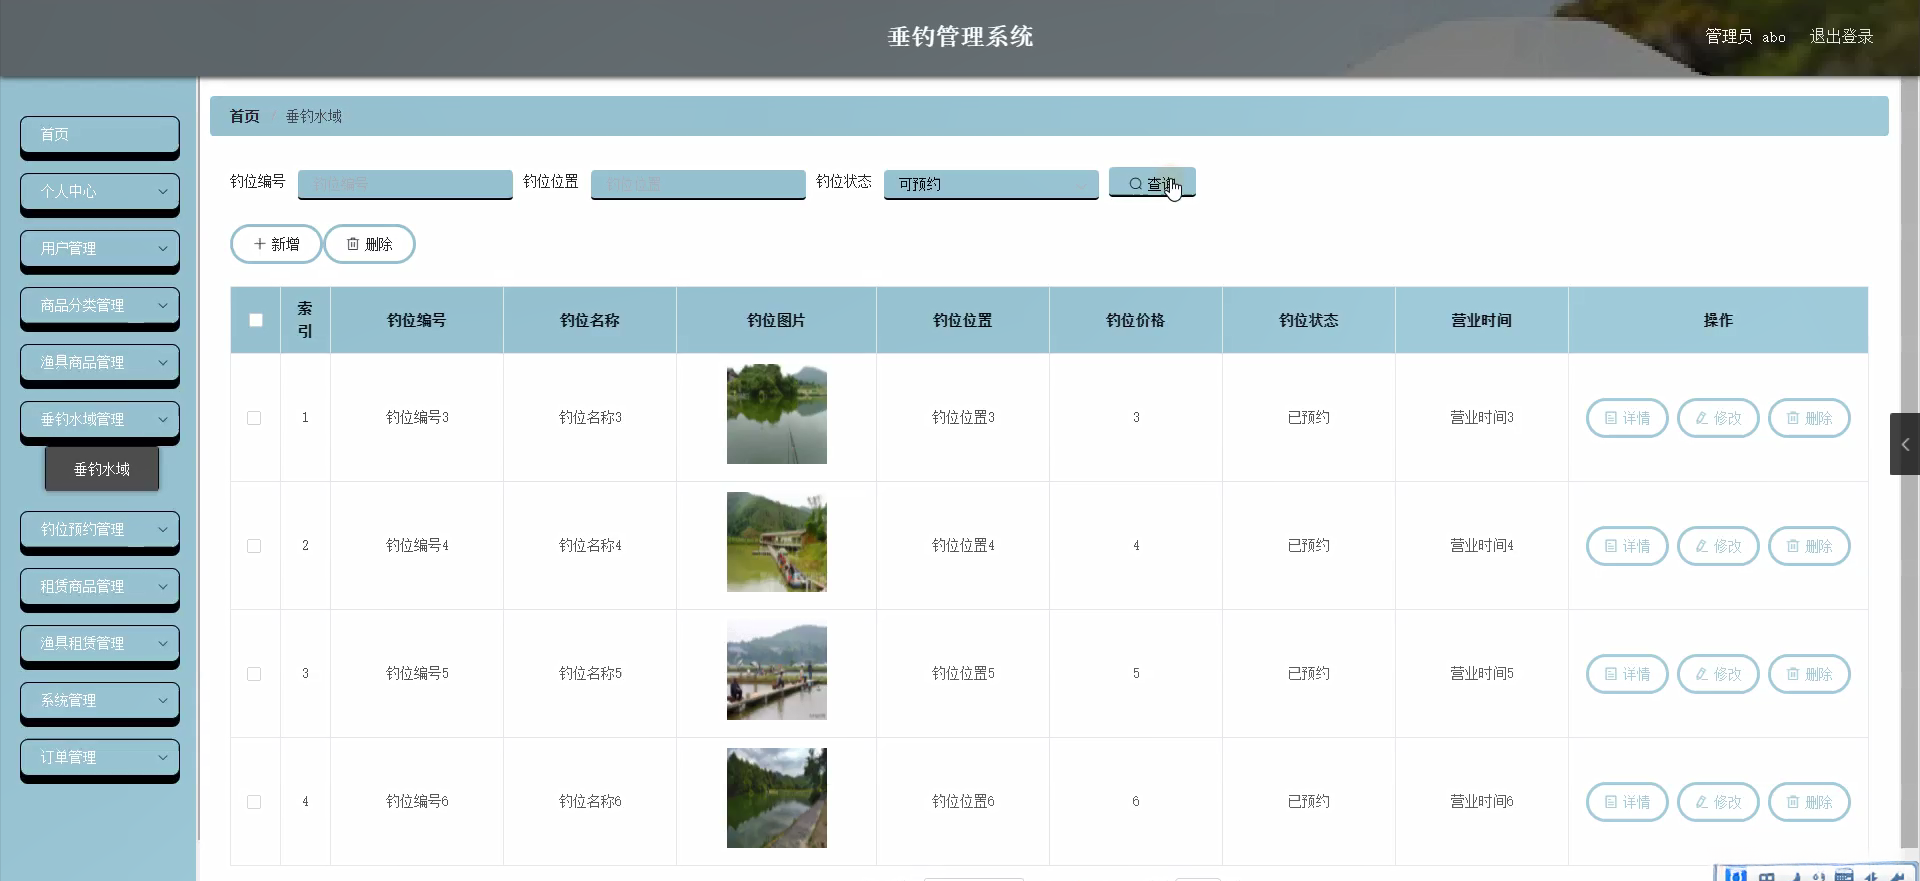The width and height of the screenshot is (1920, 881).
Task: Open the 钓位编号3 spot image thumbnail
Action: coord(777,414)
